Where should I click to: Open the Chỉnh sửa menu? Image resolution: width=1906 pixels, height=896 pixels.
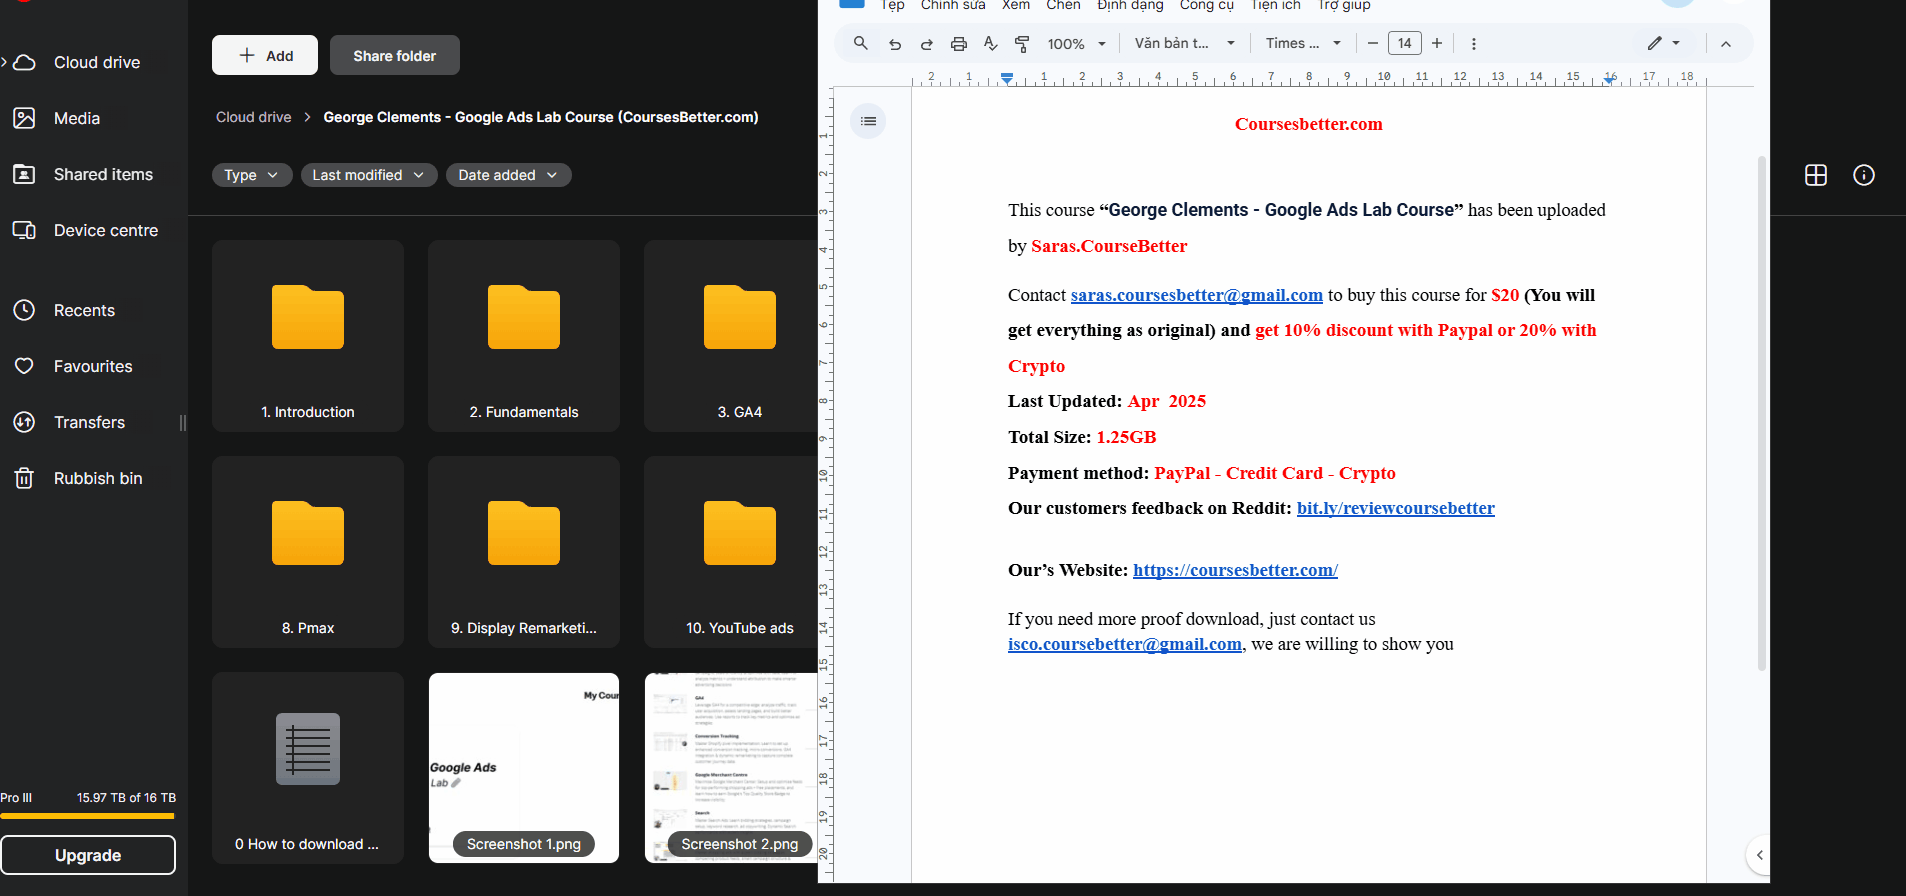click(x=953, y=5)
